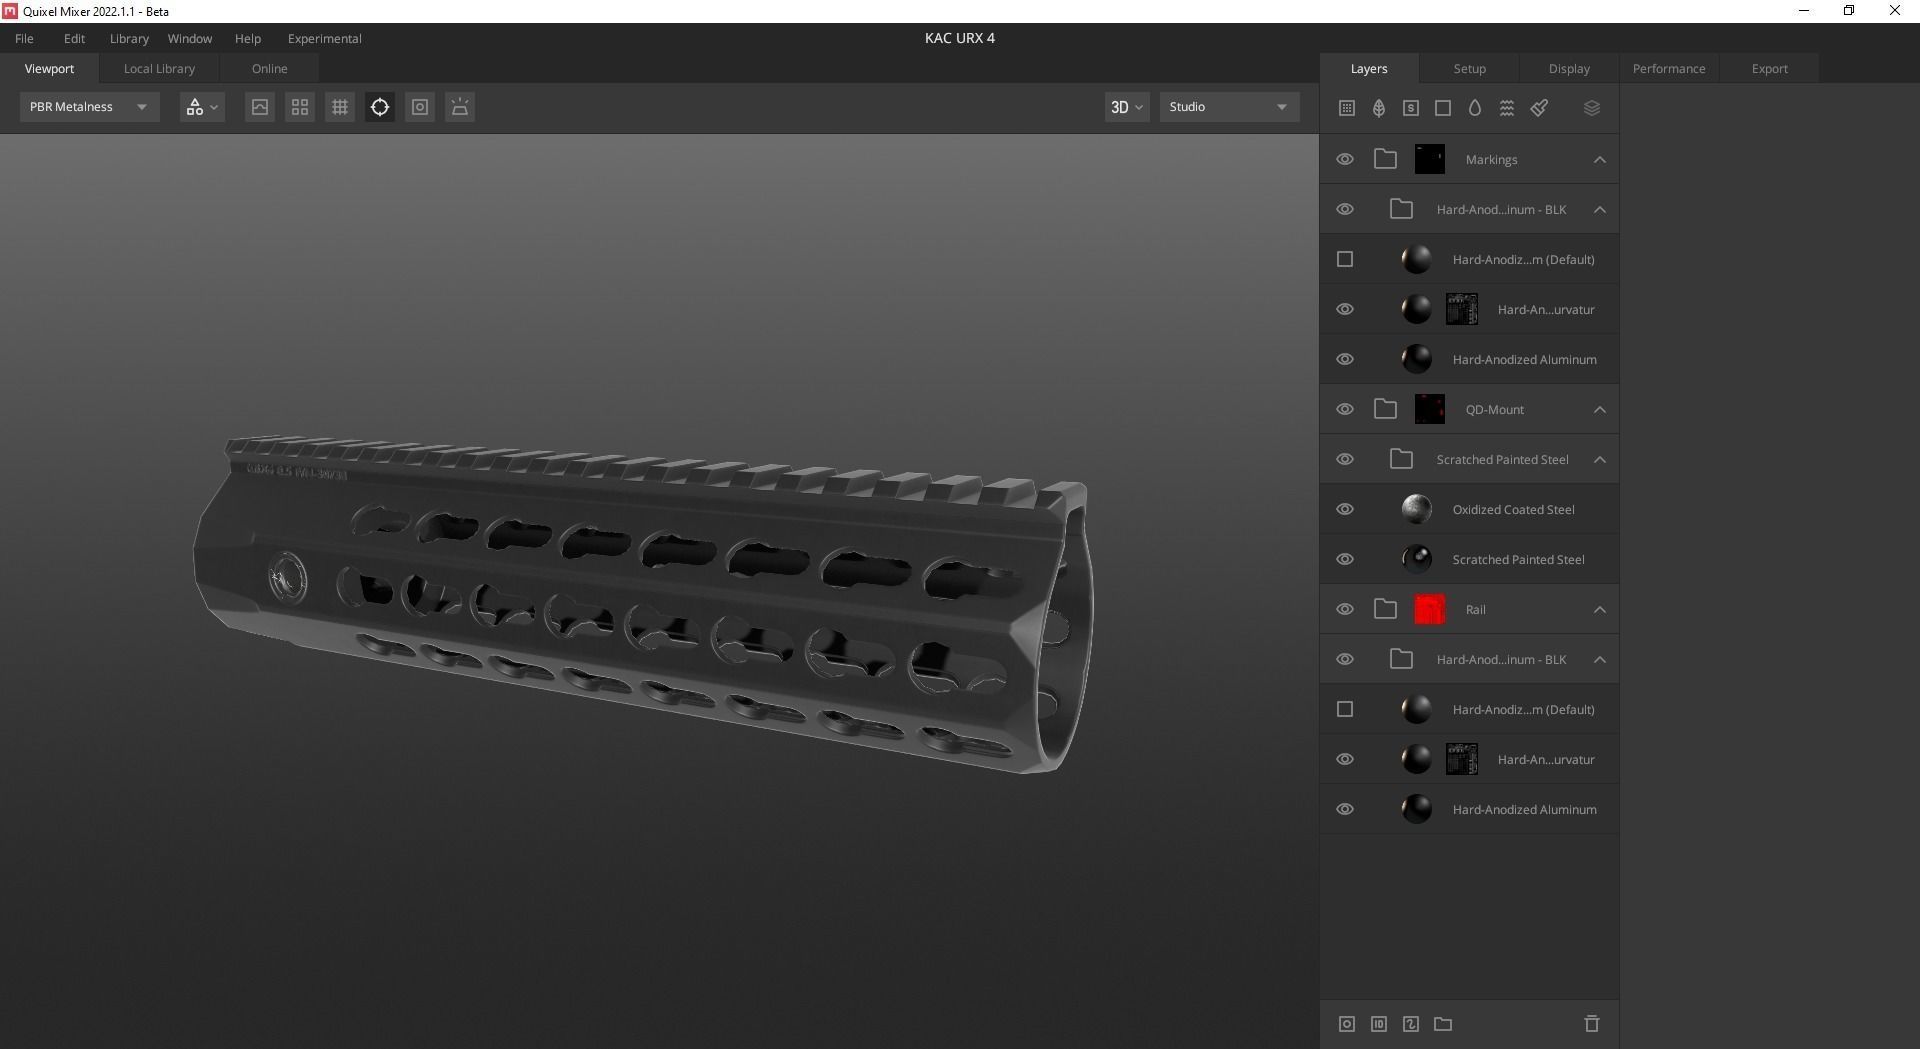Hide the Scratched Painted Steel material layer

[x=1345, y=560]
